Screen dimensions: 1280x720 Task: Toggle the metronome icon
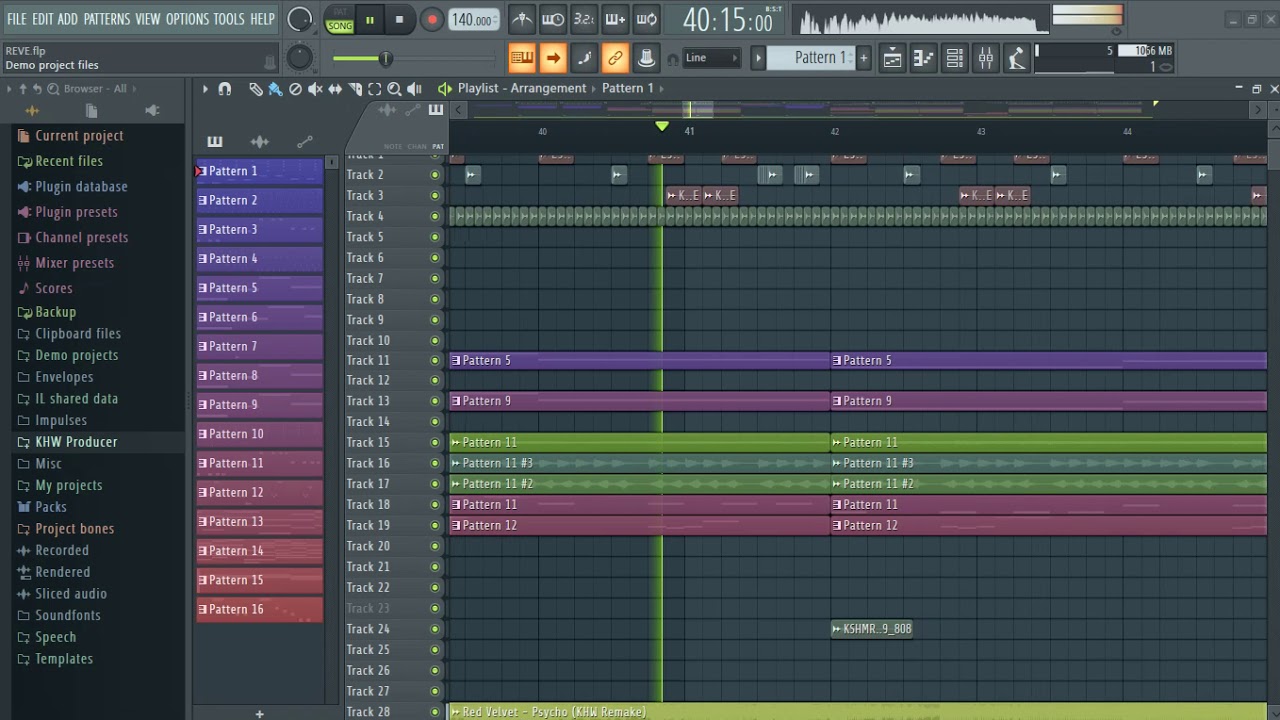[521, 19]
